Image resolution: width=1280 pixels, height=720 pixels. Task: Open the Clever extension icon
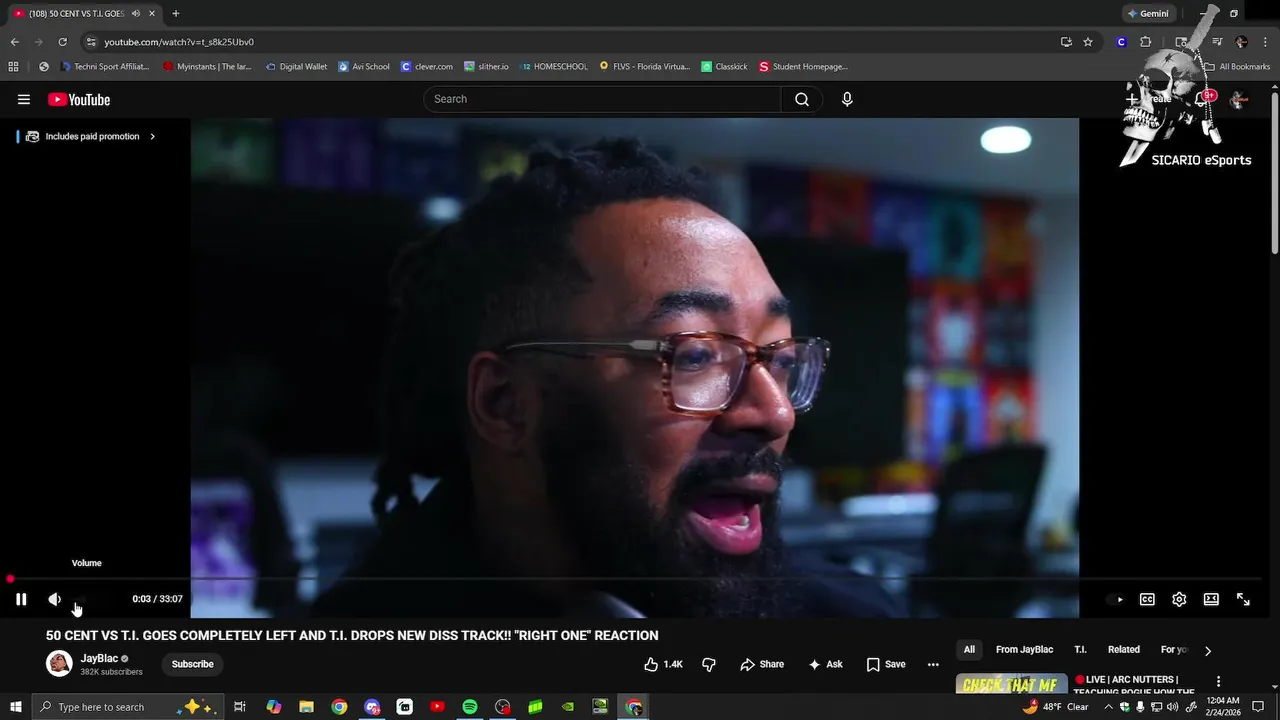tap(1121, 42)
